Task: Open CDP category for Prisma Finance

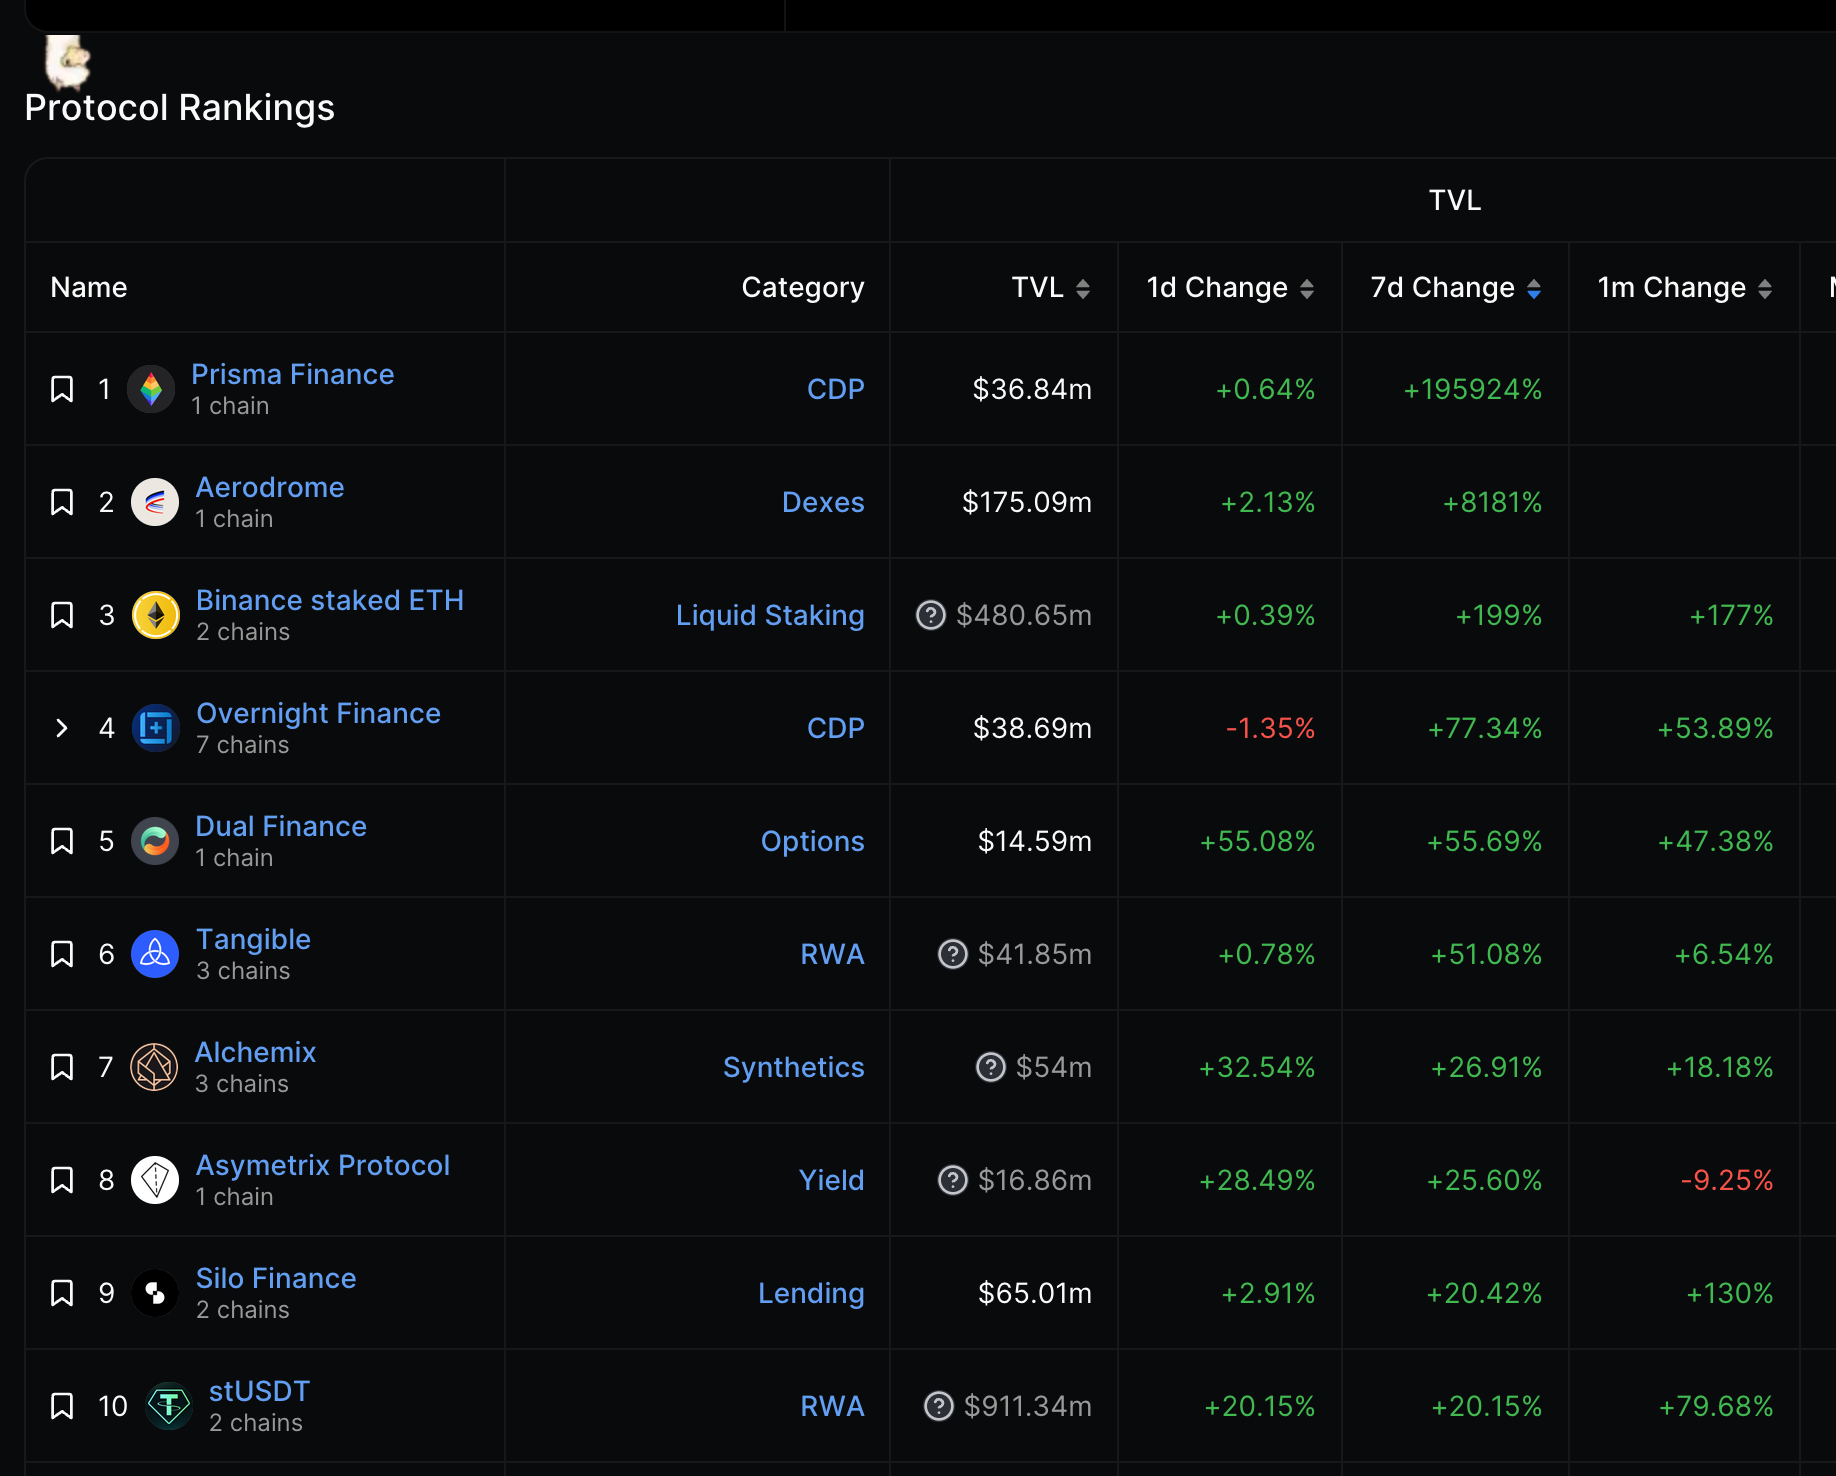Action: [x=835, y=389]
